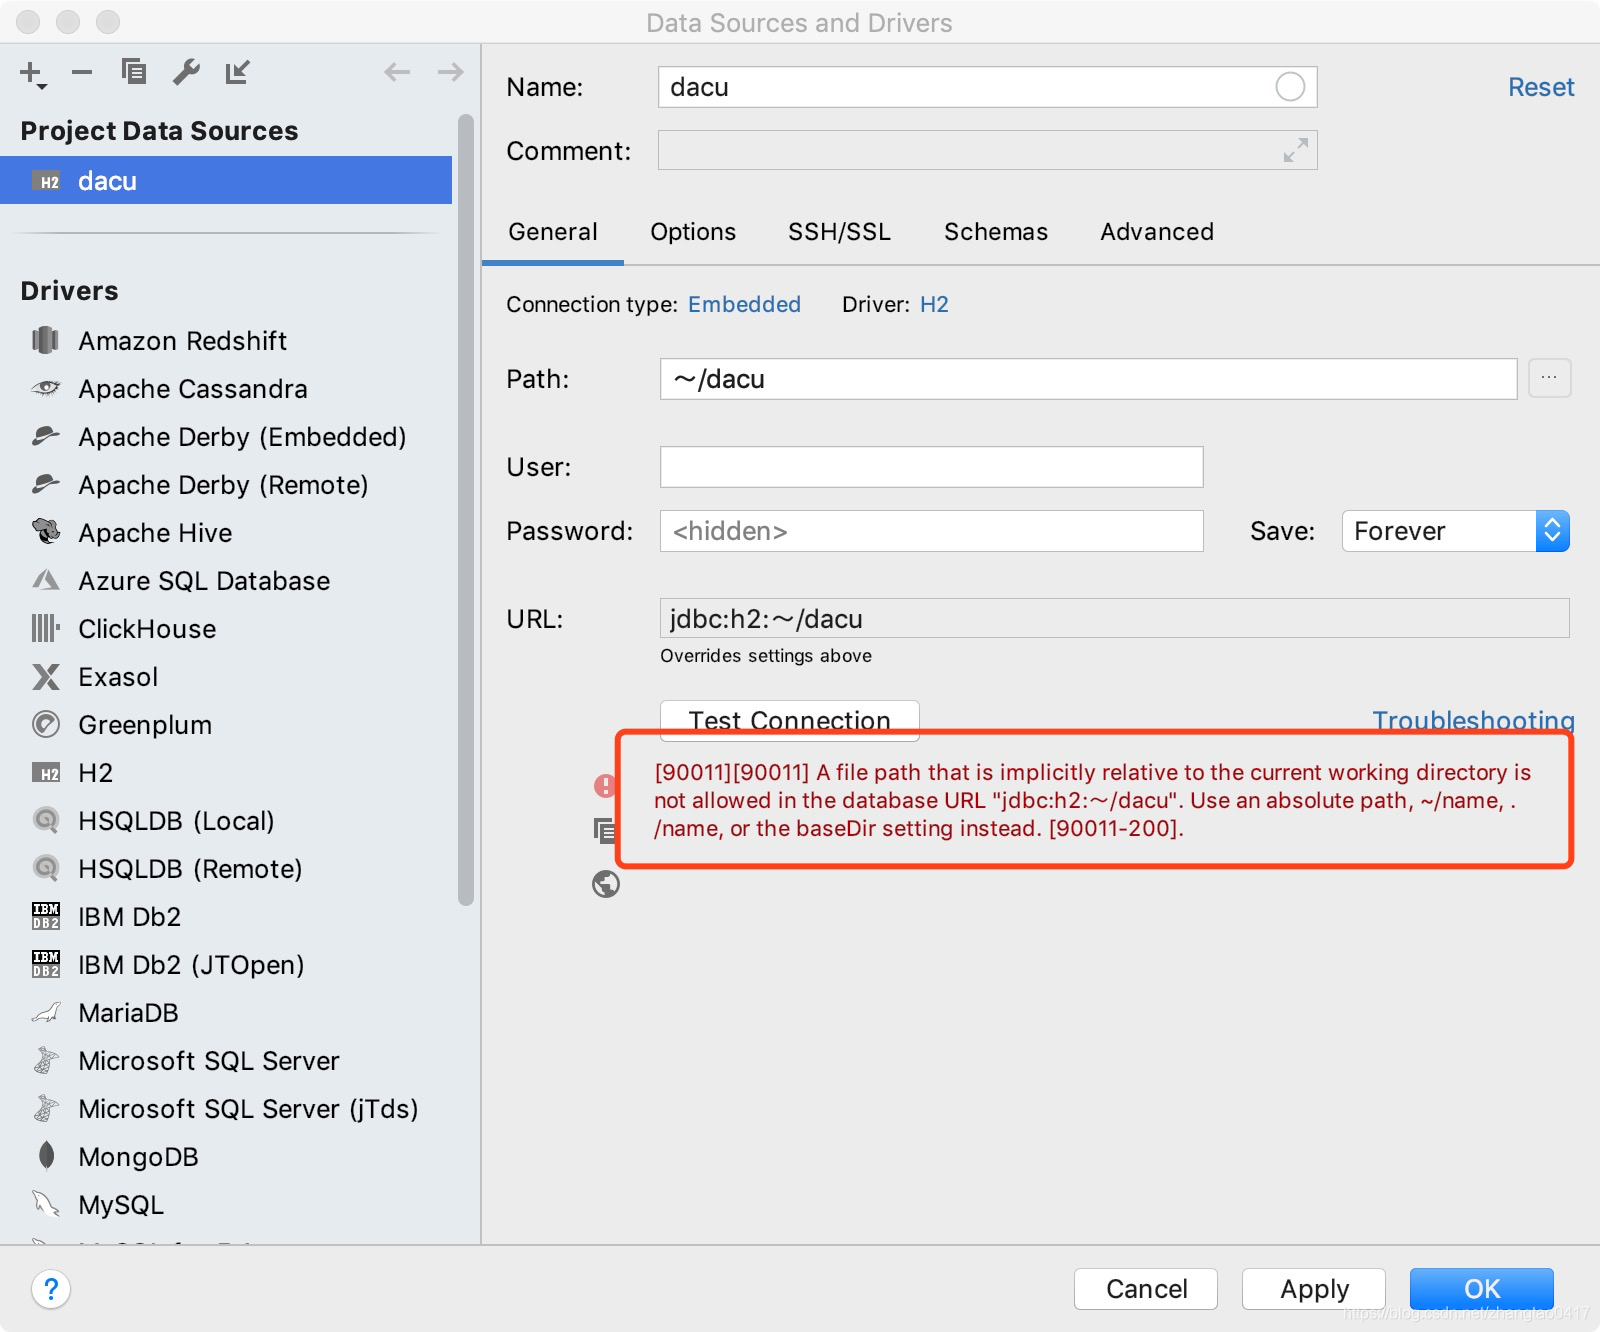Navigate forward with the right arrow

[451, 72]
